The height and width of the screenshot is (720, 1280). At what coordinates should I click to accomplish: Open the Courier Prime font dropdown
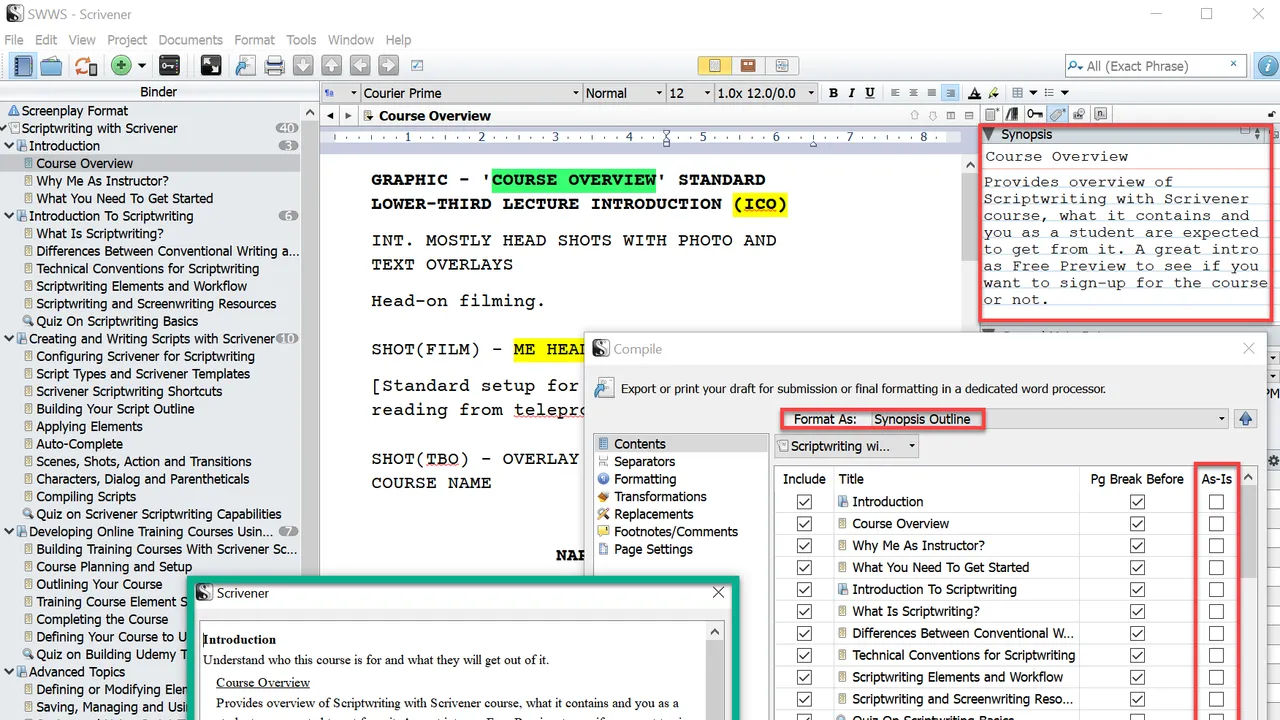point(471,93)
